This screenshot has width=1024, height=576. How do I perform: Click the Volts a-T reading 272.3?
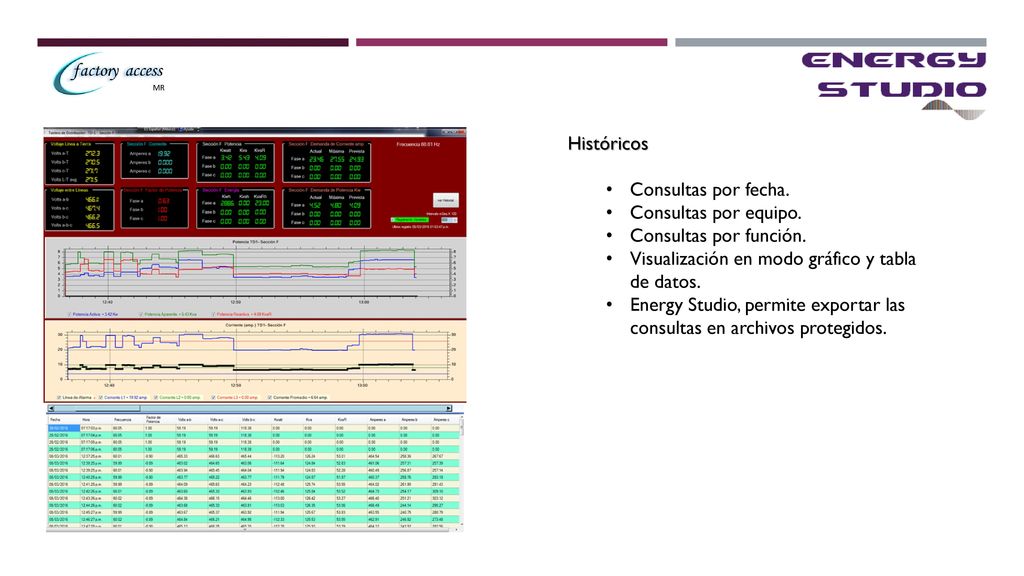click(x=92, y=153)
